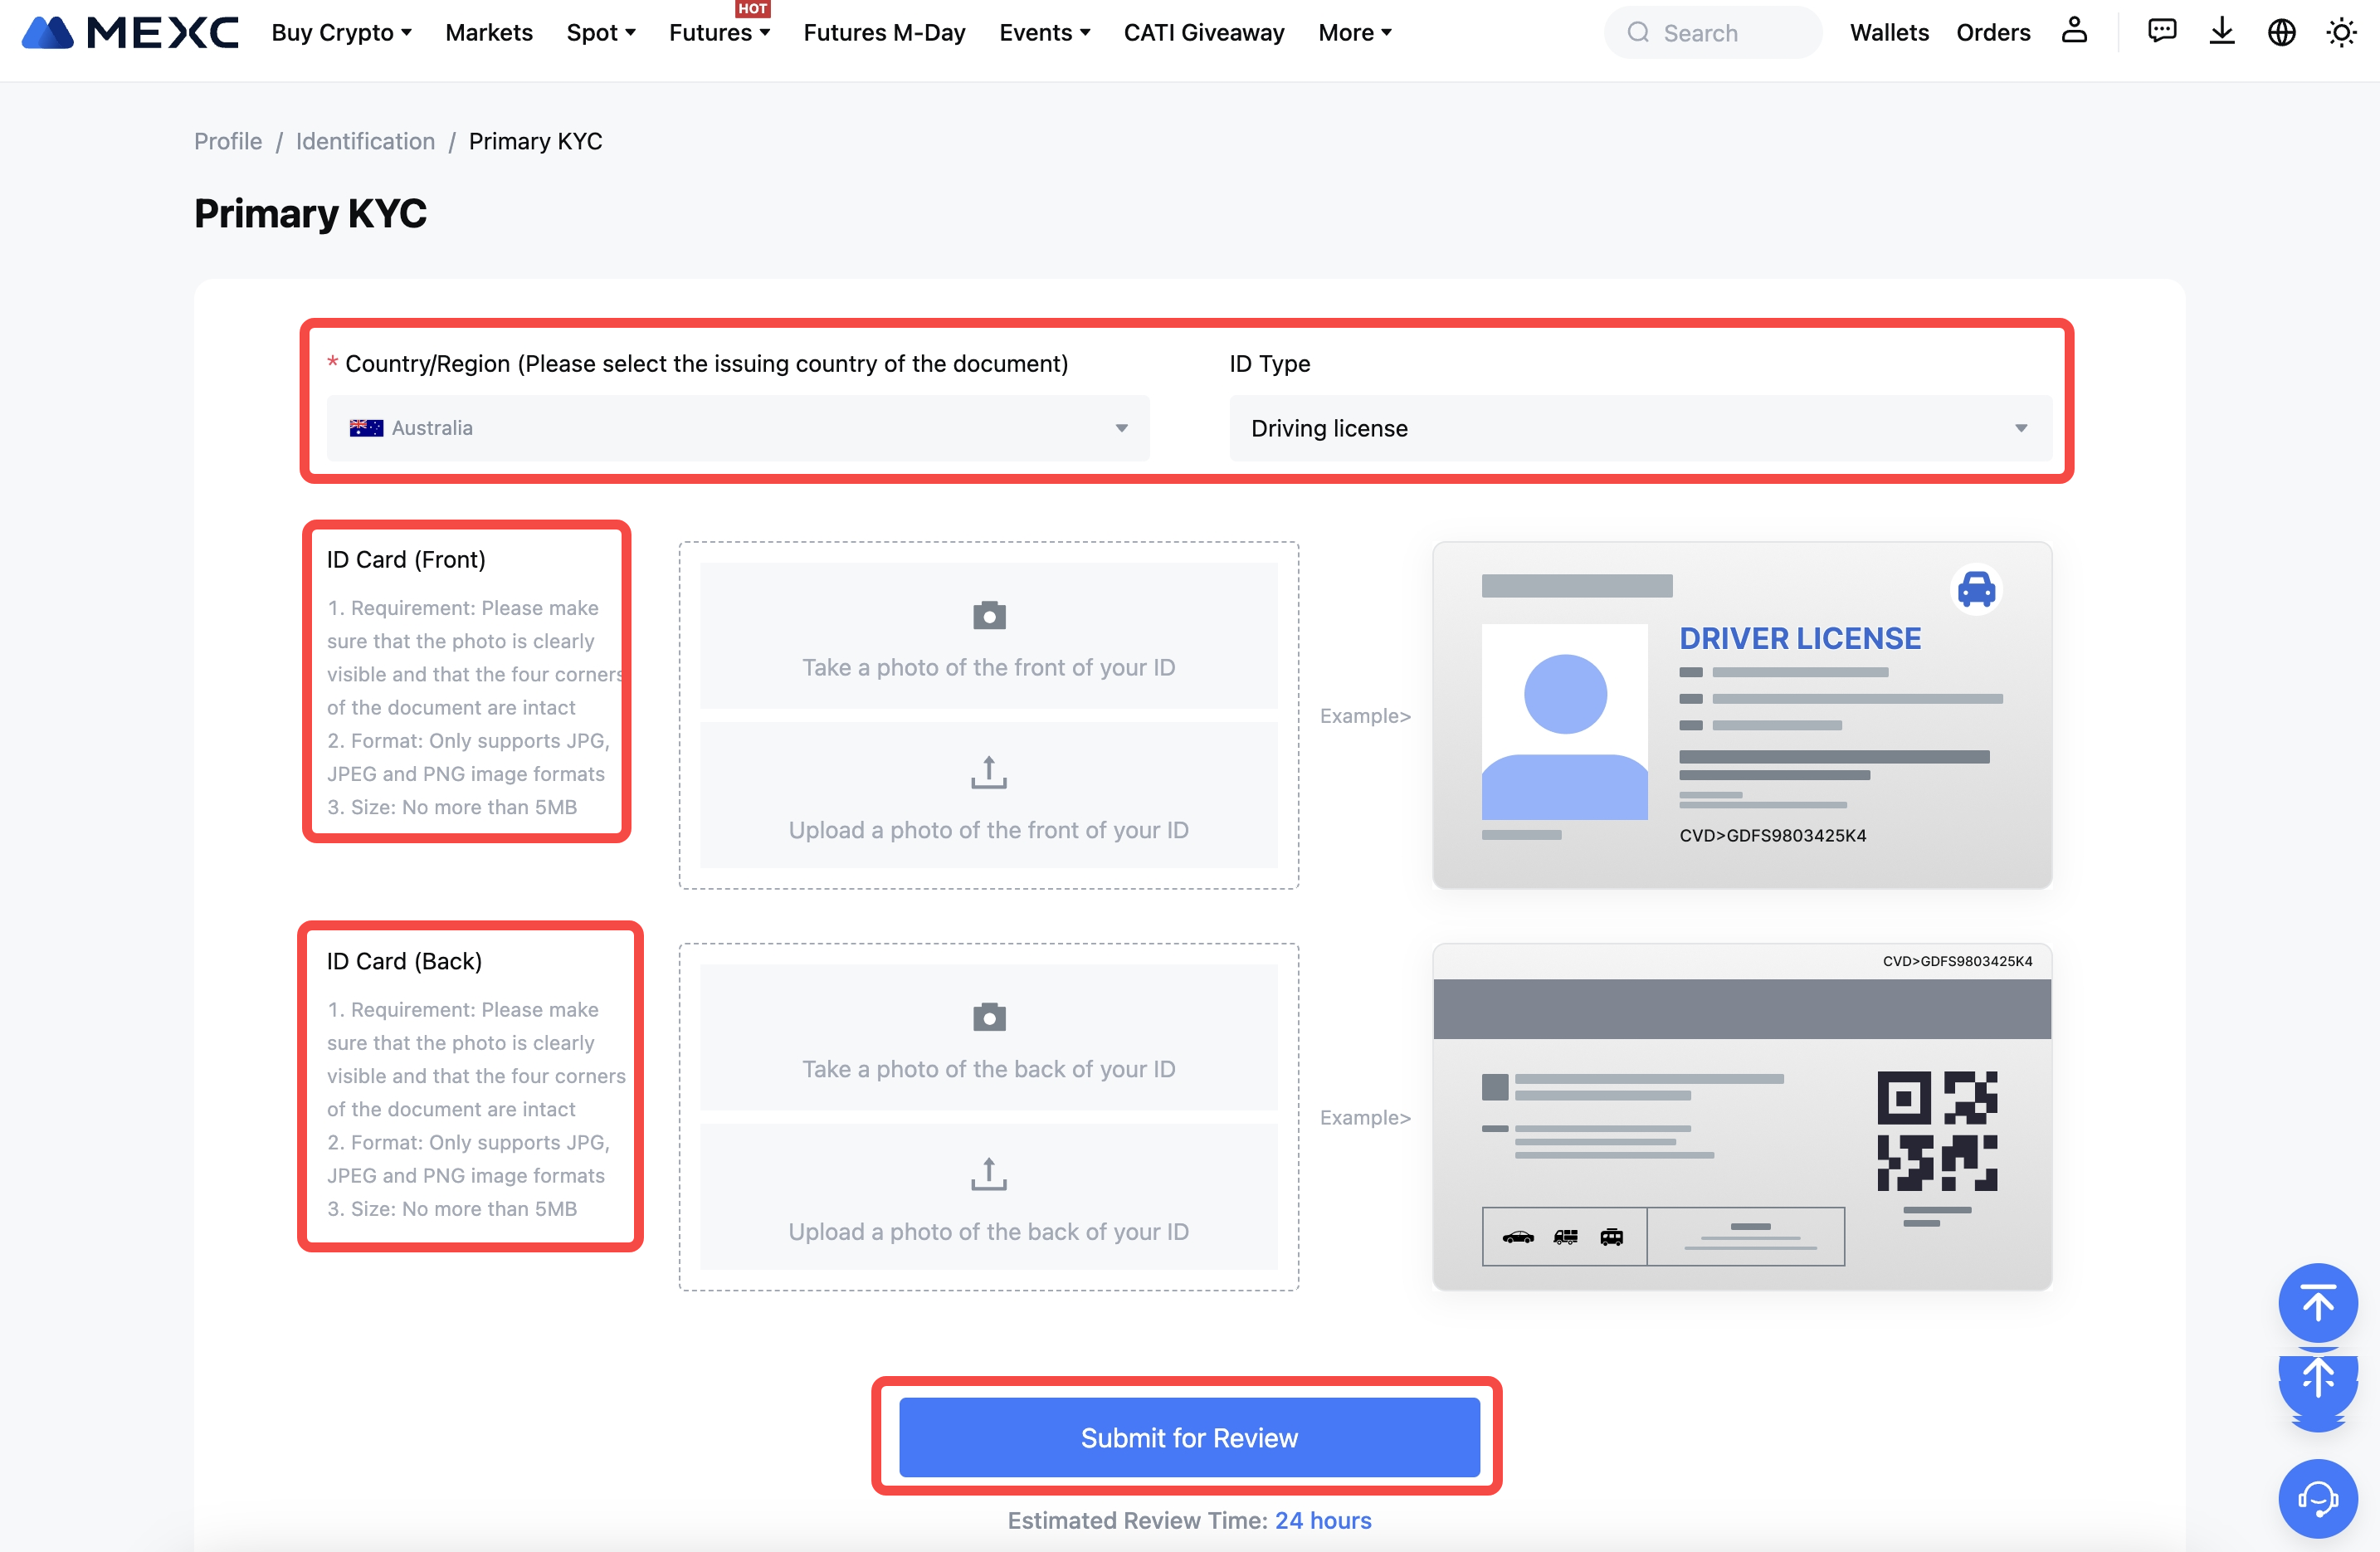Click Upload a photo of the back of your ID
Image resolution: width=2380 pixels, height=1552 pixels.
pos(989,1197)
